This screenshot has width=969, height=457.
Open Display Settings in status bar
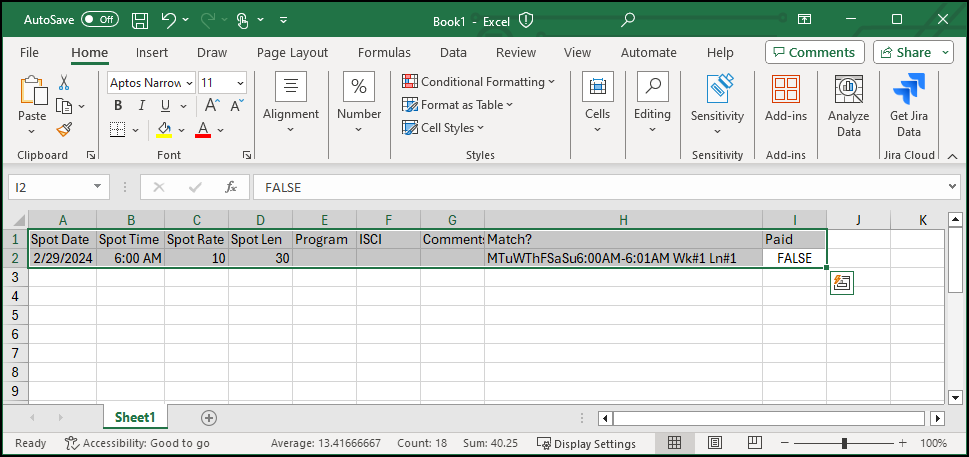(586, 443)
